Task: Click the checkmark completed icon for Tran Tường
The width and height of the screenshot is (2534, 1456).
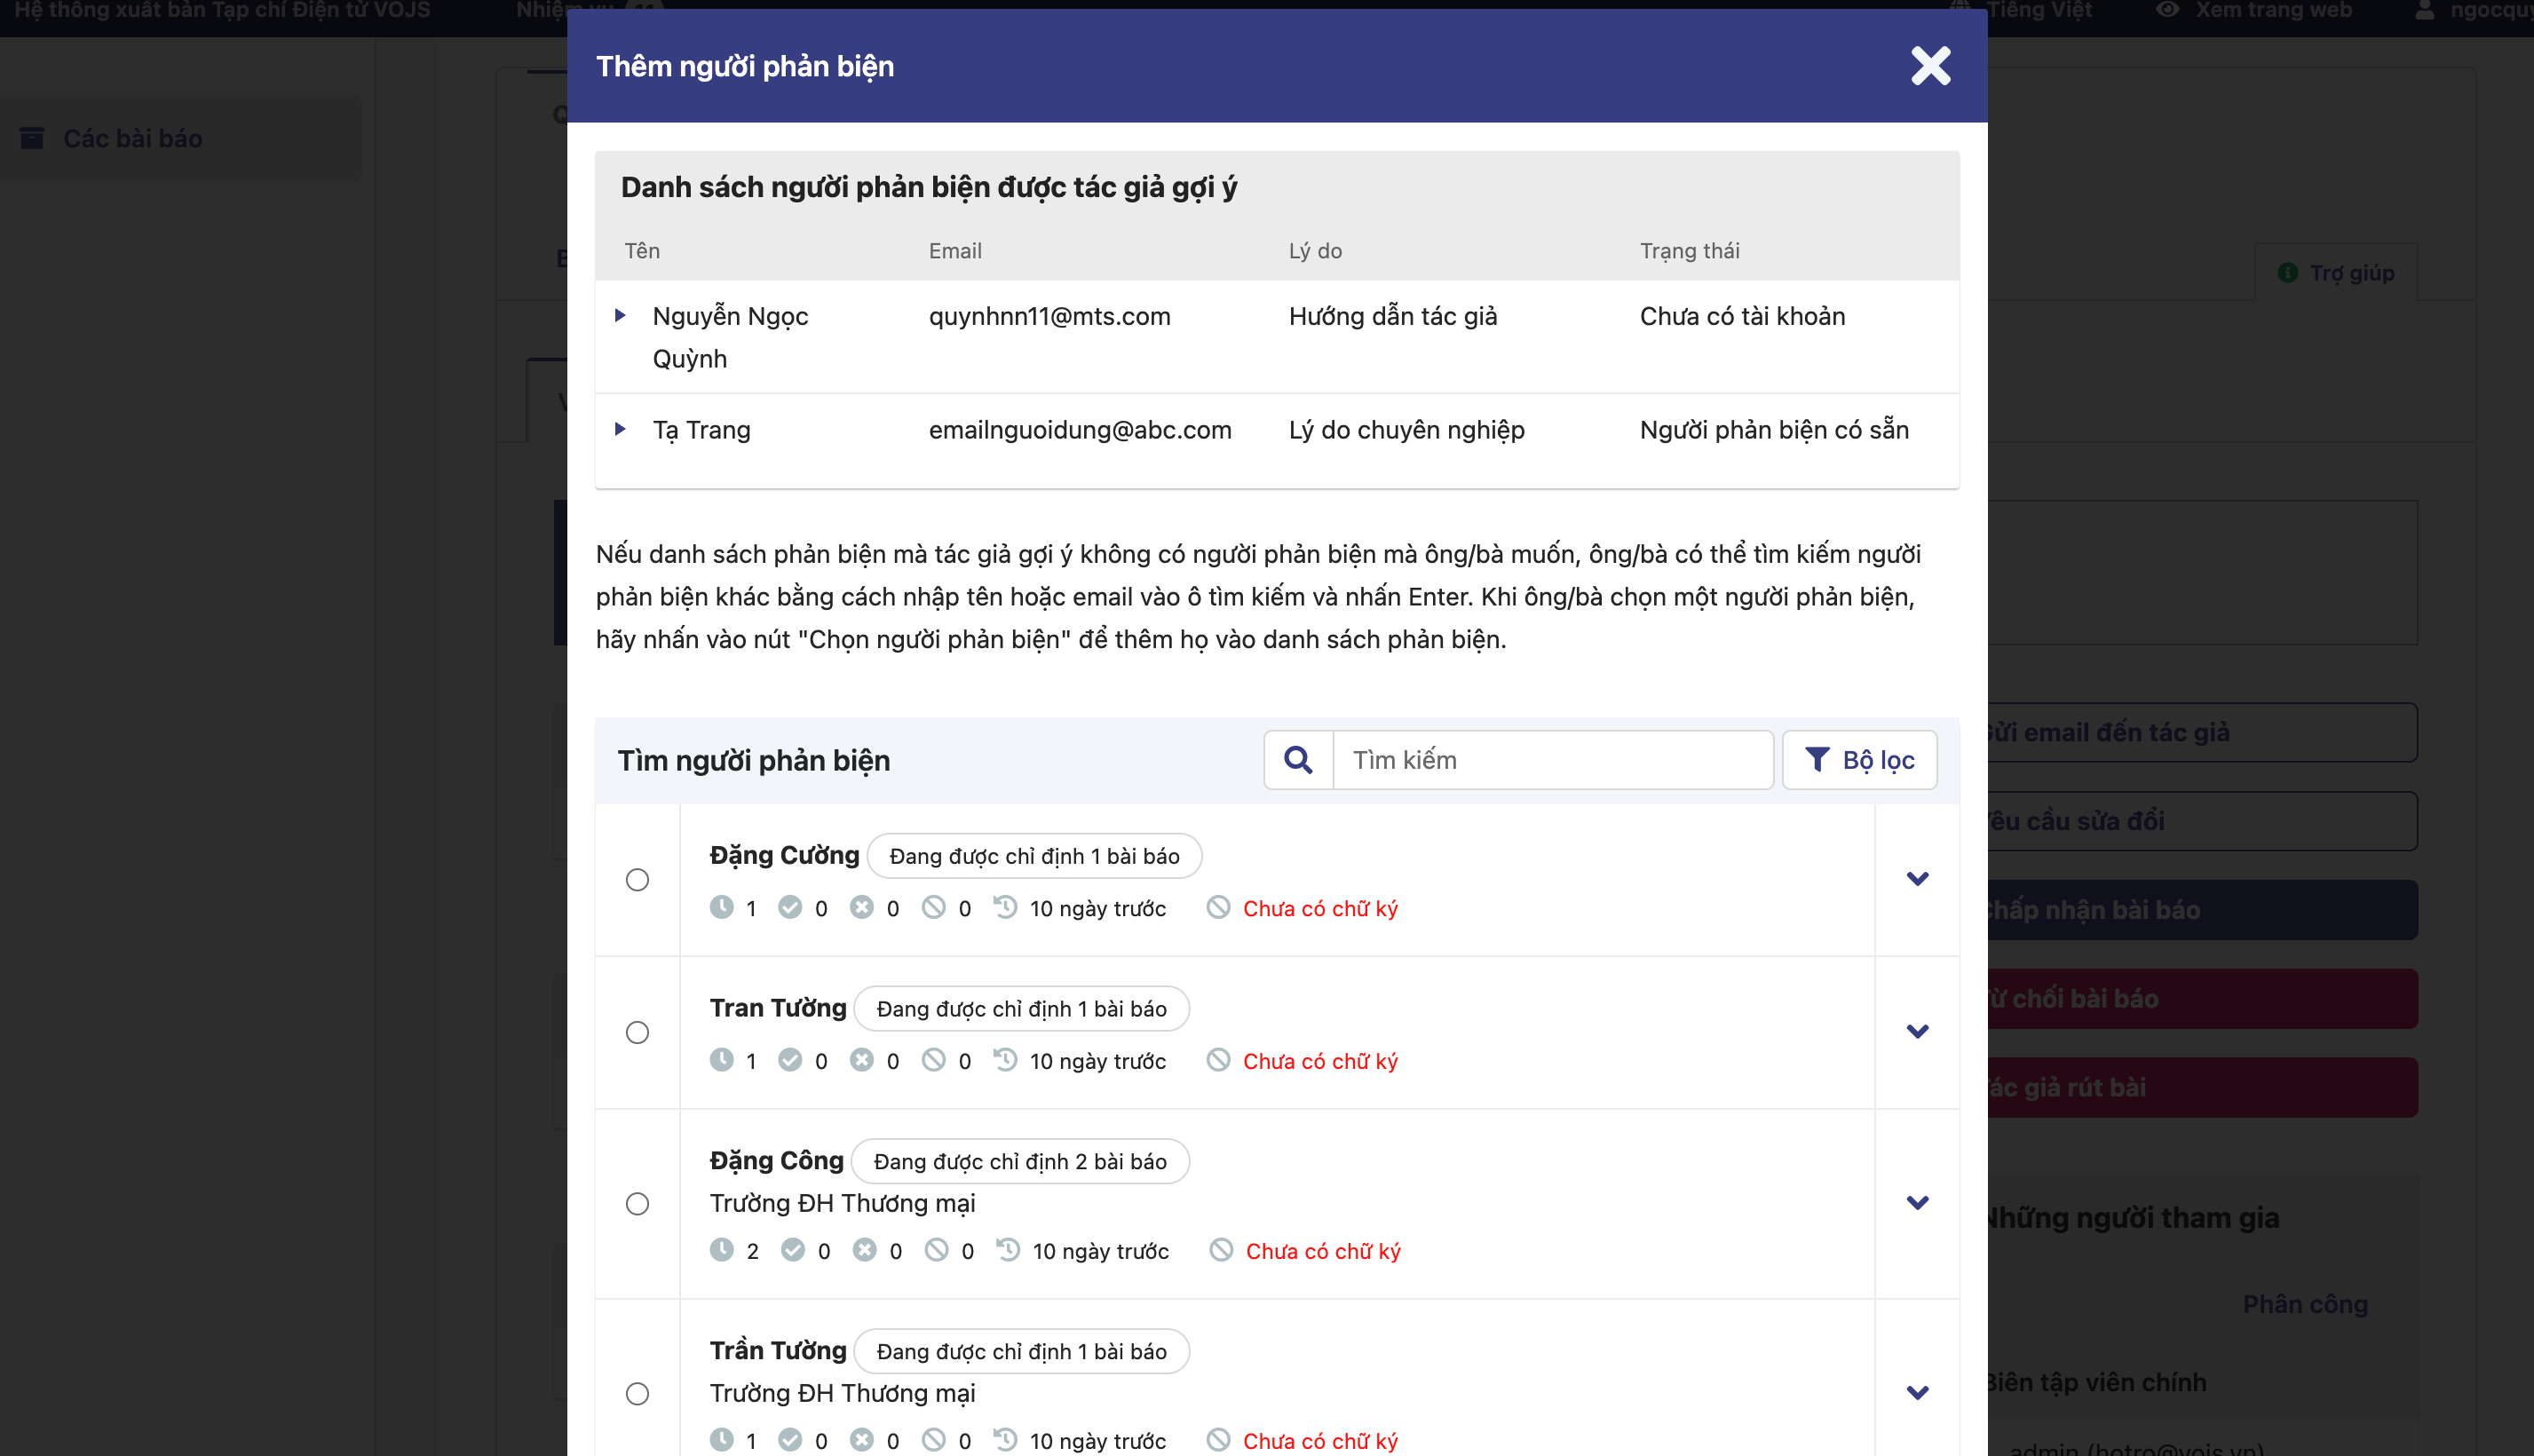Action: (790, 1060)
